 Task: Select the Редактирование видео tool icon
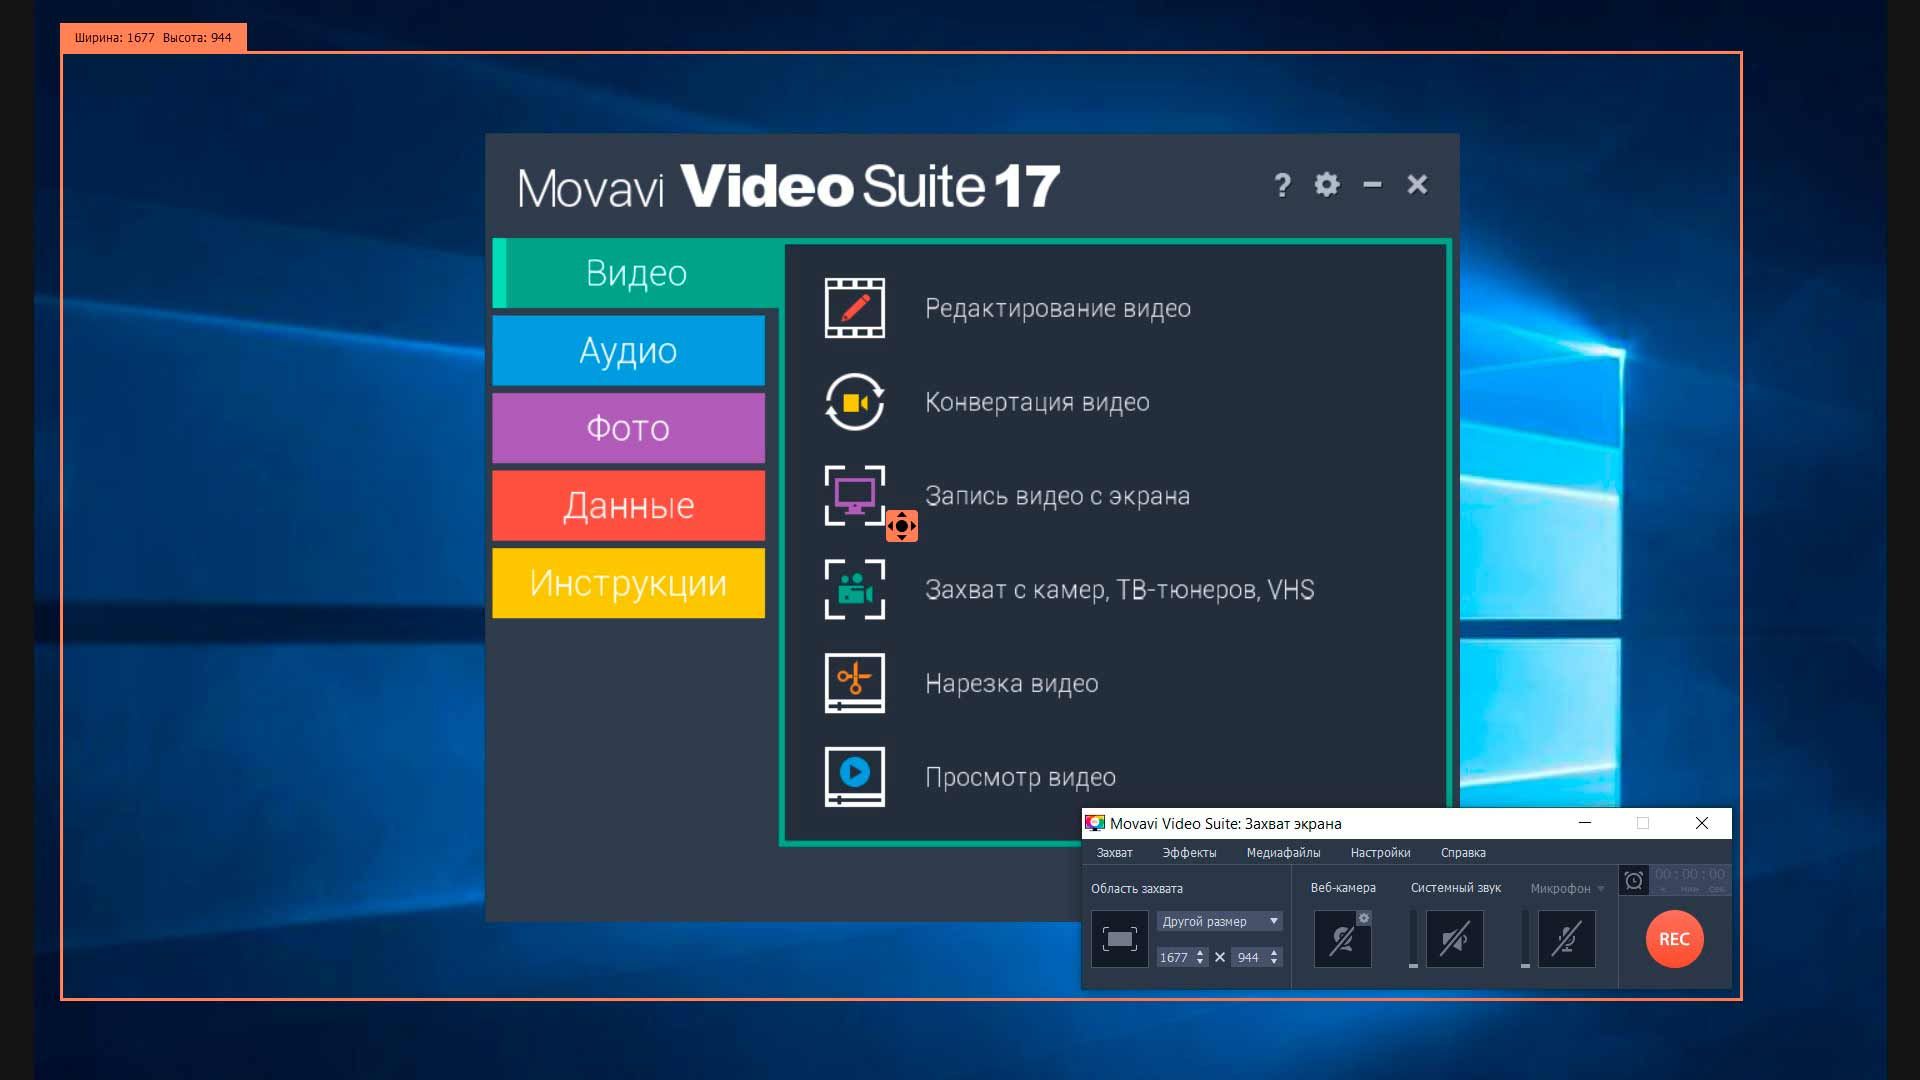pos(854,308)
